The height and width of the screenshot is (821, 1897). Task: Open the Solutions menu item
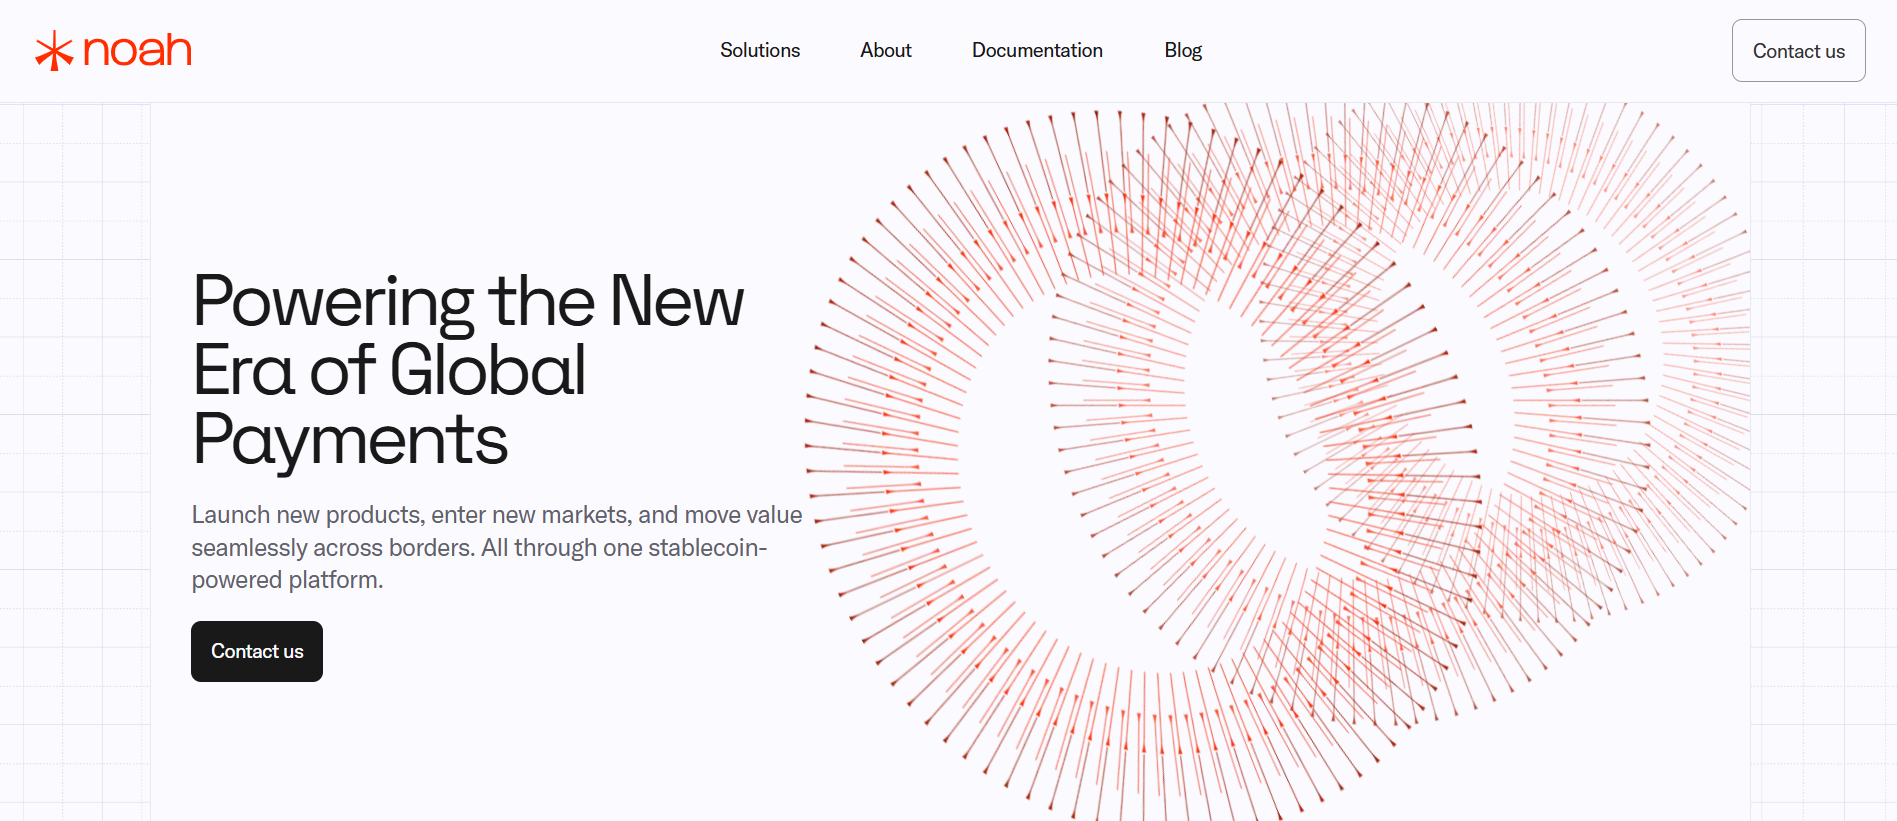(x=760, y=50)
